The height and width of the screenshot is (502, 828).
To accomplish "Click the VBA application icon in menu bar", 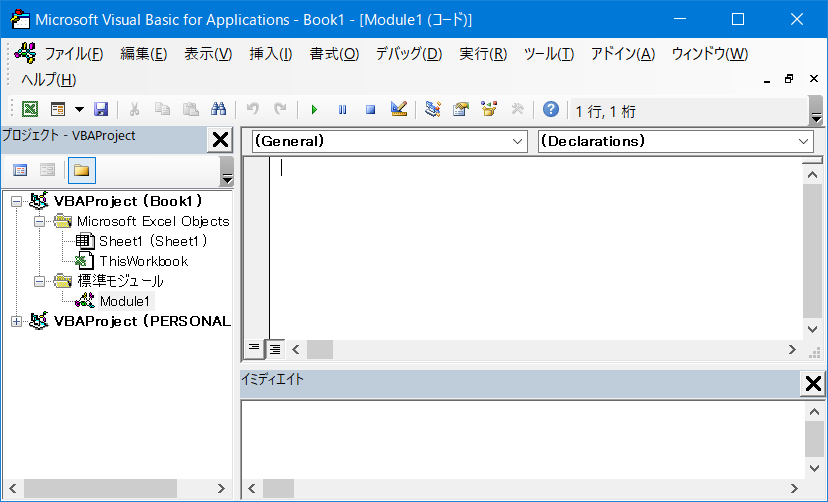I will click(25, 52).
